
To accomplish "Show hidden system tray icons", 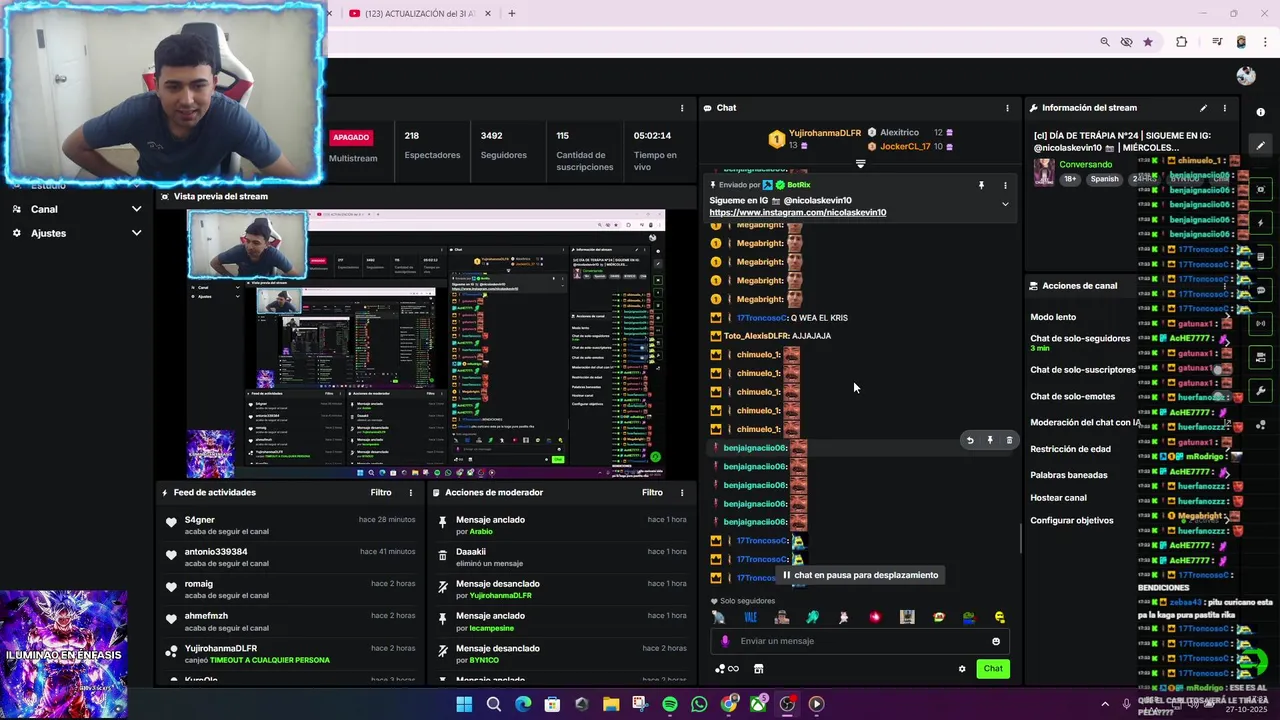I will pyautogui.click(x=1105, y=704).
